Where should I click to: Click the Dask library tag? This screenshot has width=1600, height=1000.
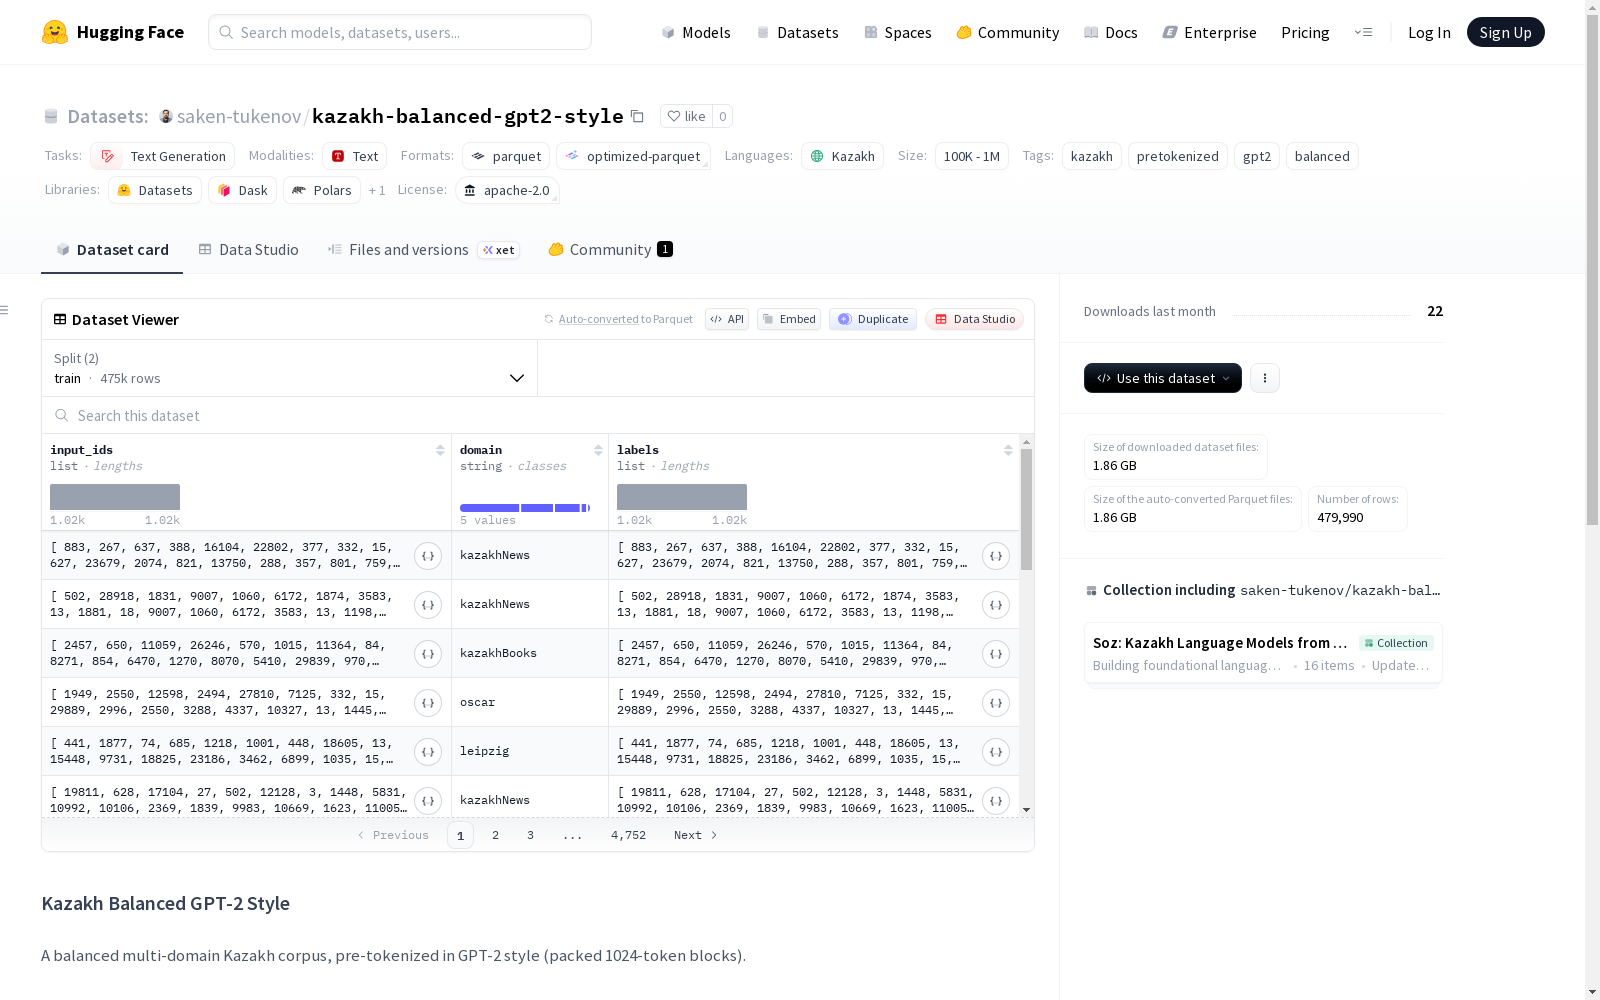242,190
